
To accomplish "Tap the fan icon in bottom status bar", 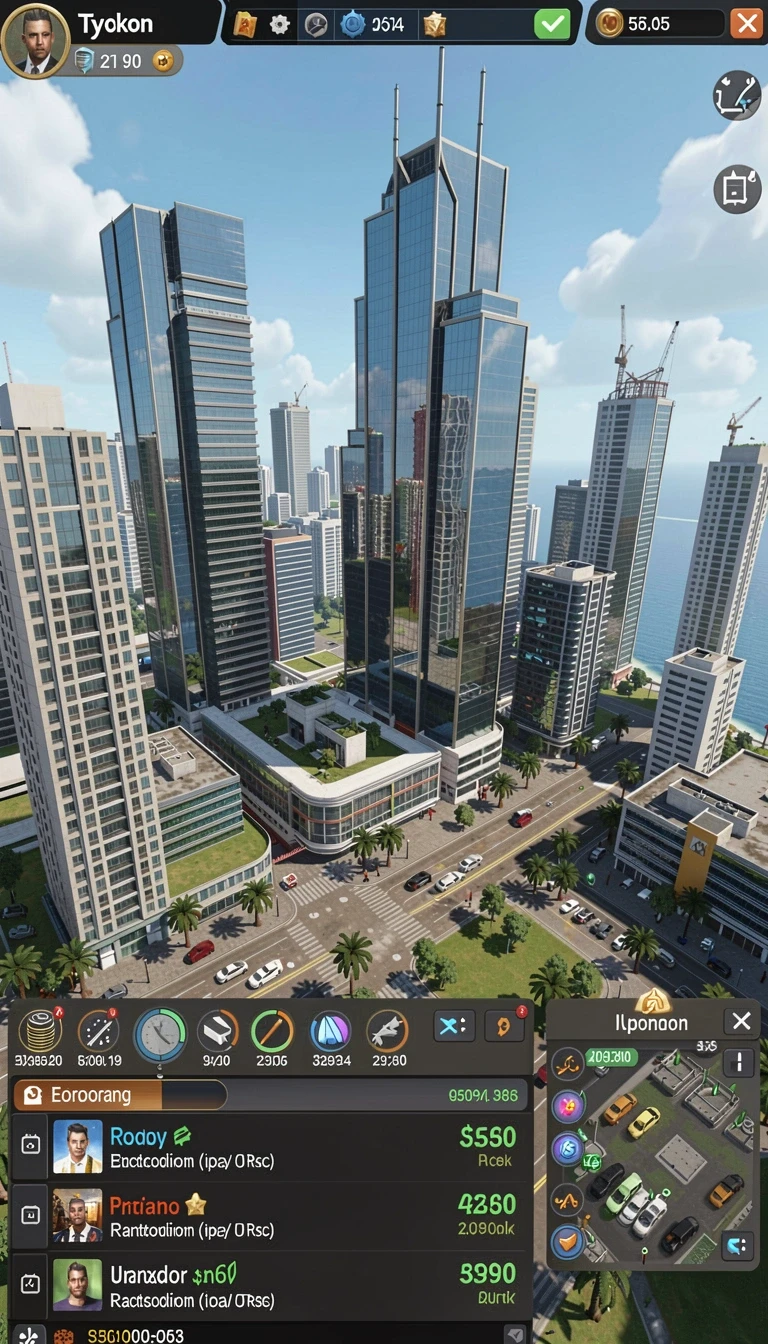I will [x=27, y=1334].
